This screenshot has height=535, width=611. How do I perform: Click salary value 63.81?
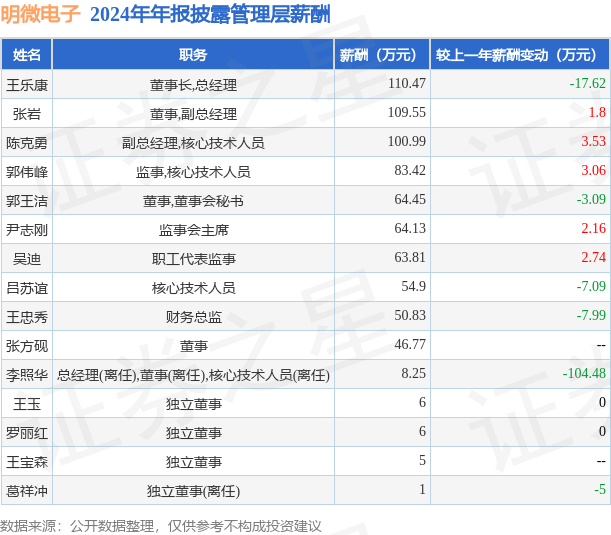[410, 257]
